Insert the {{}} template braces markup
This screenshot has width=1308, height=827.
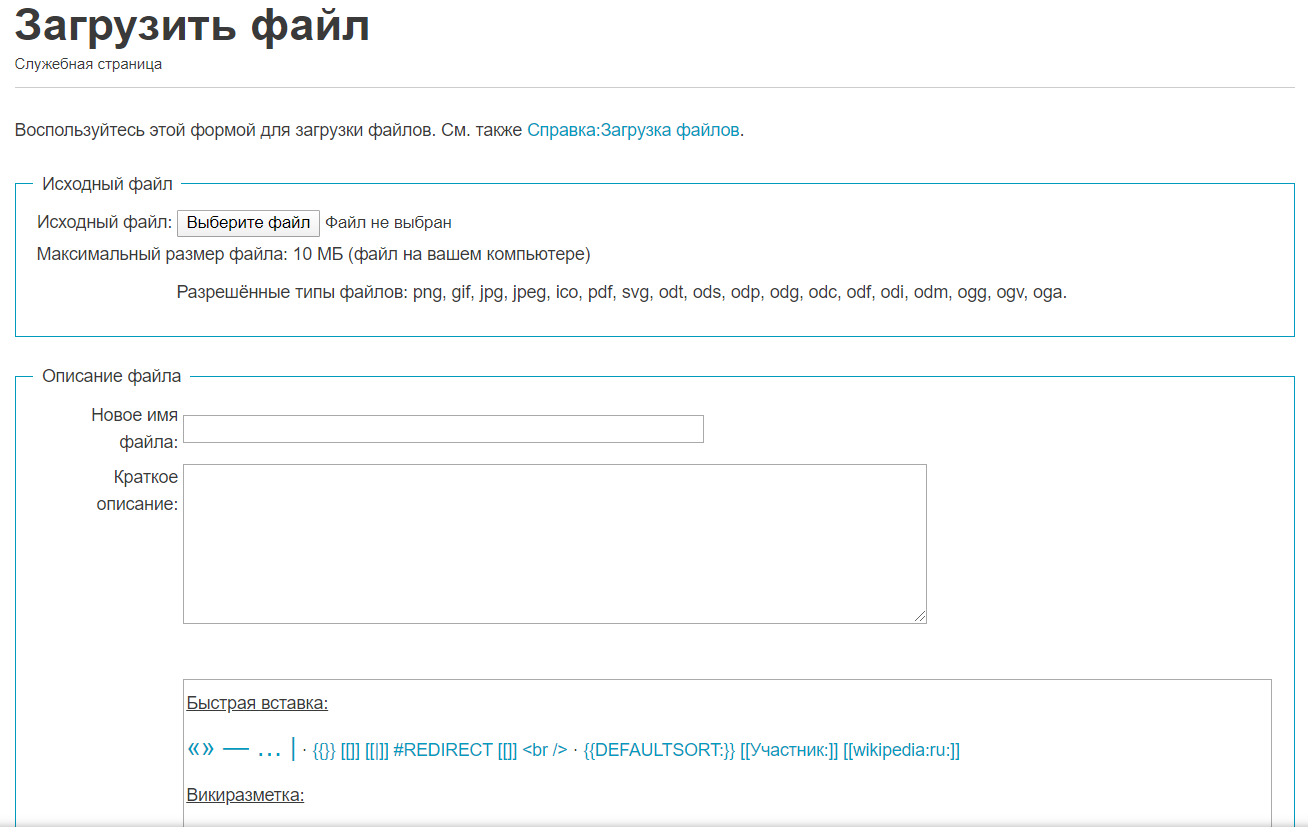pos(324,750)
